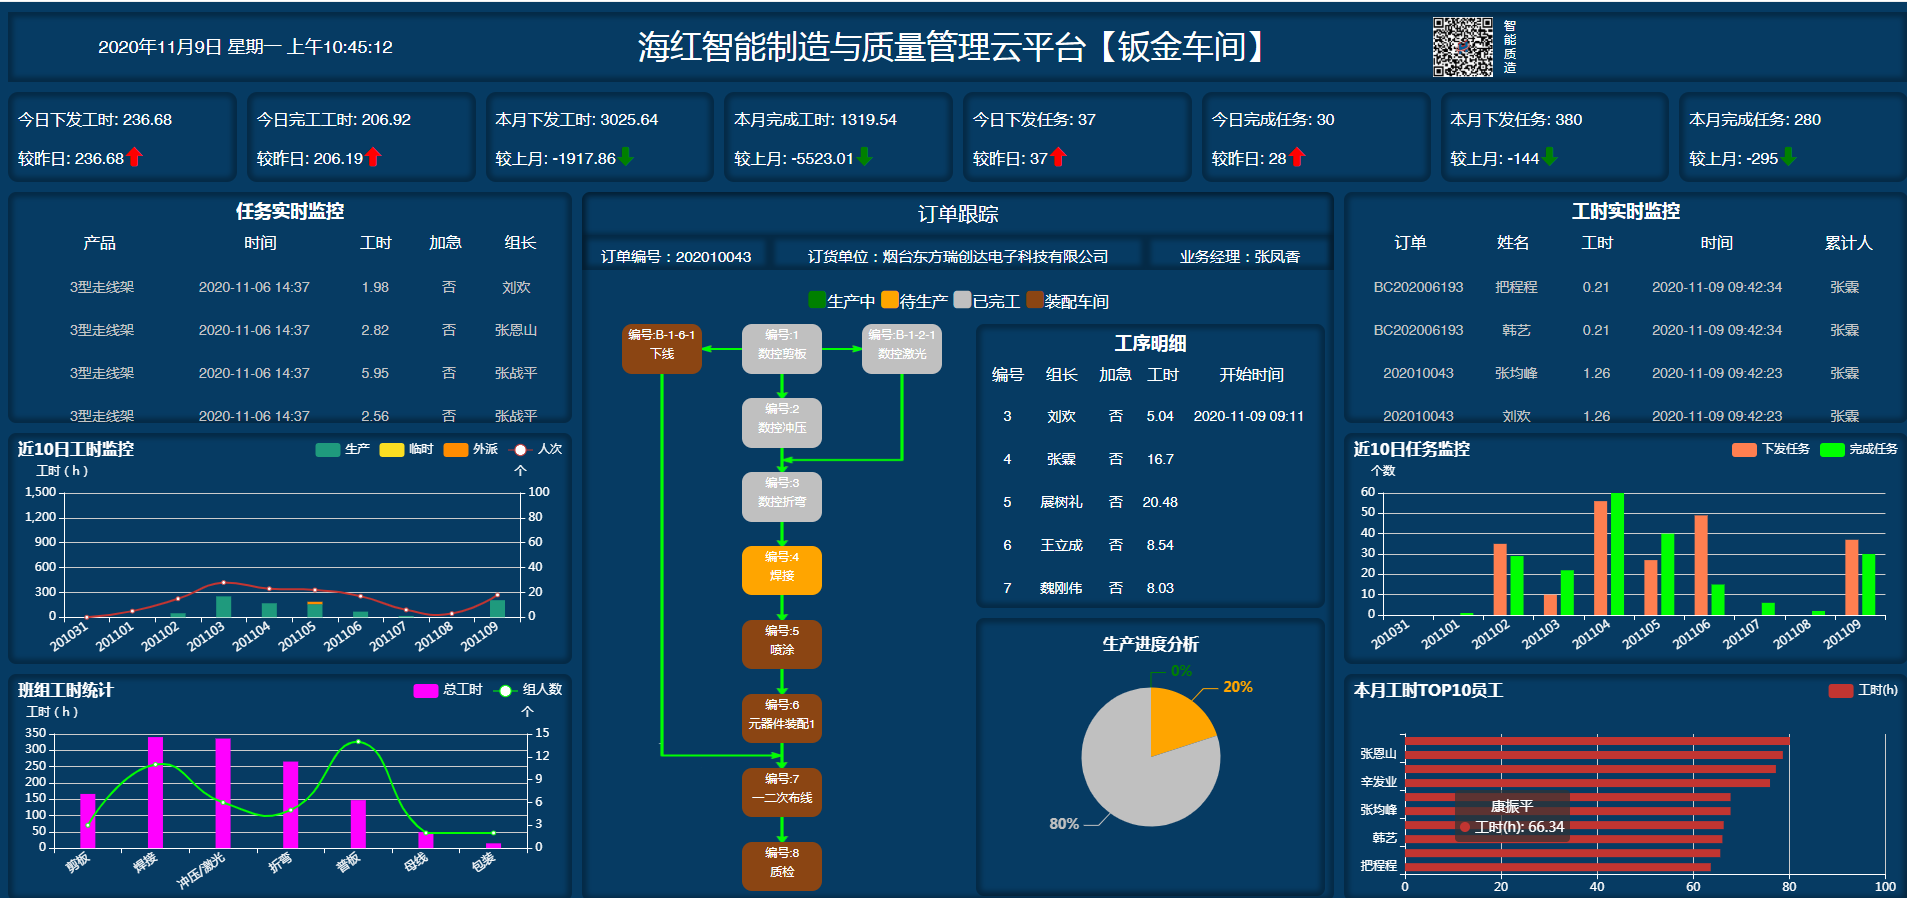
Task: Toggle the 生产 series in 近10日工时监控 legend
Action: click(x=342, y=450)
